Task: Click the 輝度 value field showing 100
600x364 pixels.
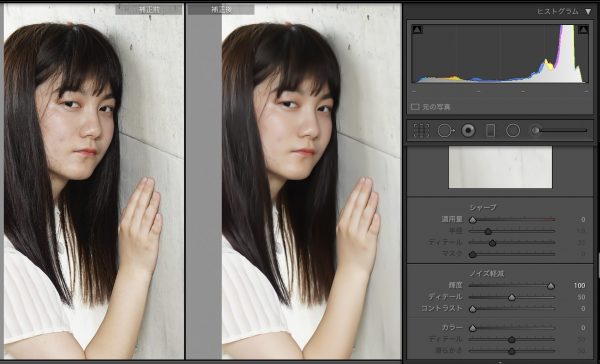Action: pyautogui.click(x=579, y=286)
